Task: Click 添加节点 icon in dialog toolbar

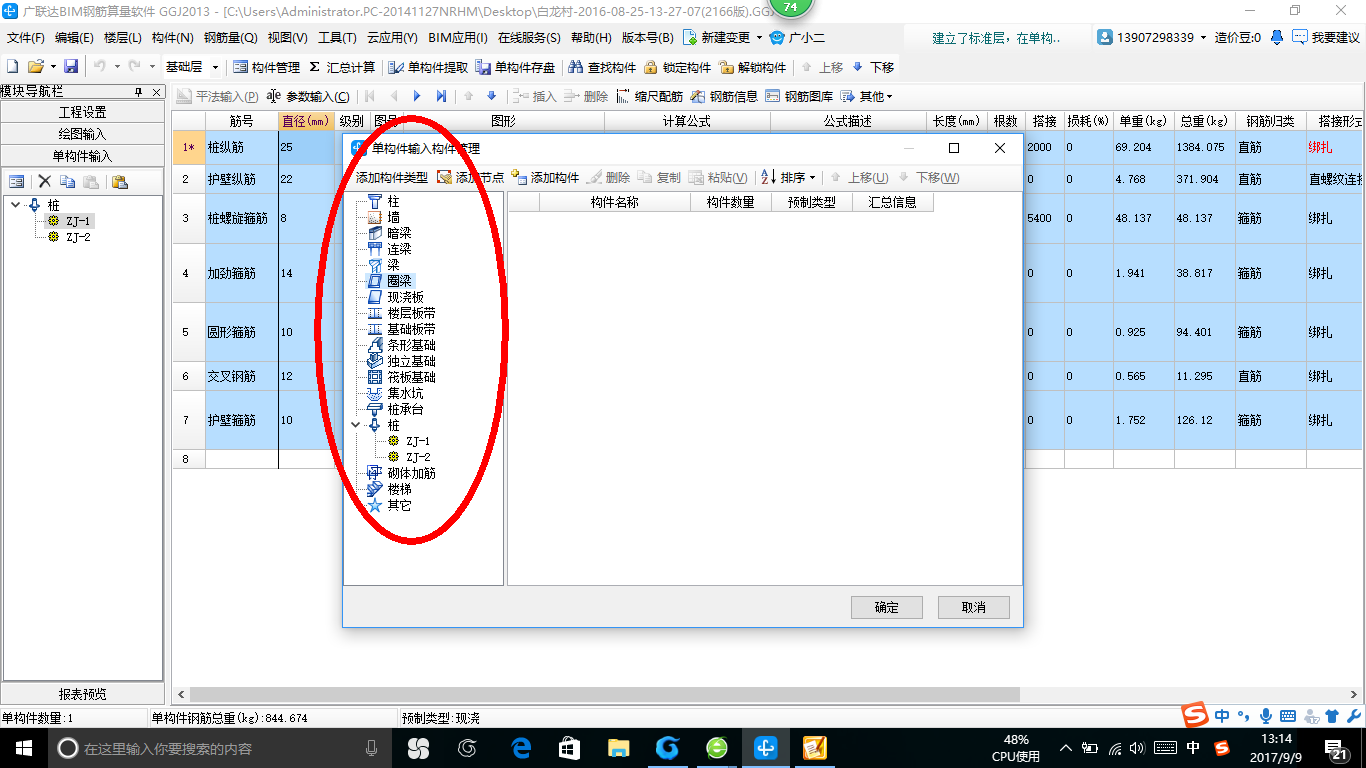Action: coord(471,177)
